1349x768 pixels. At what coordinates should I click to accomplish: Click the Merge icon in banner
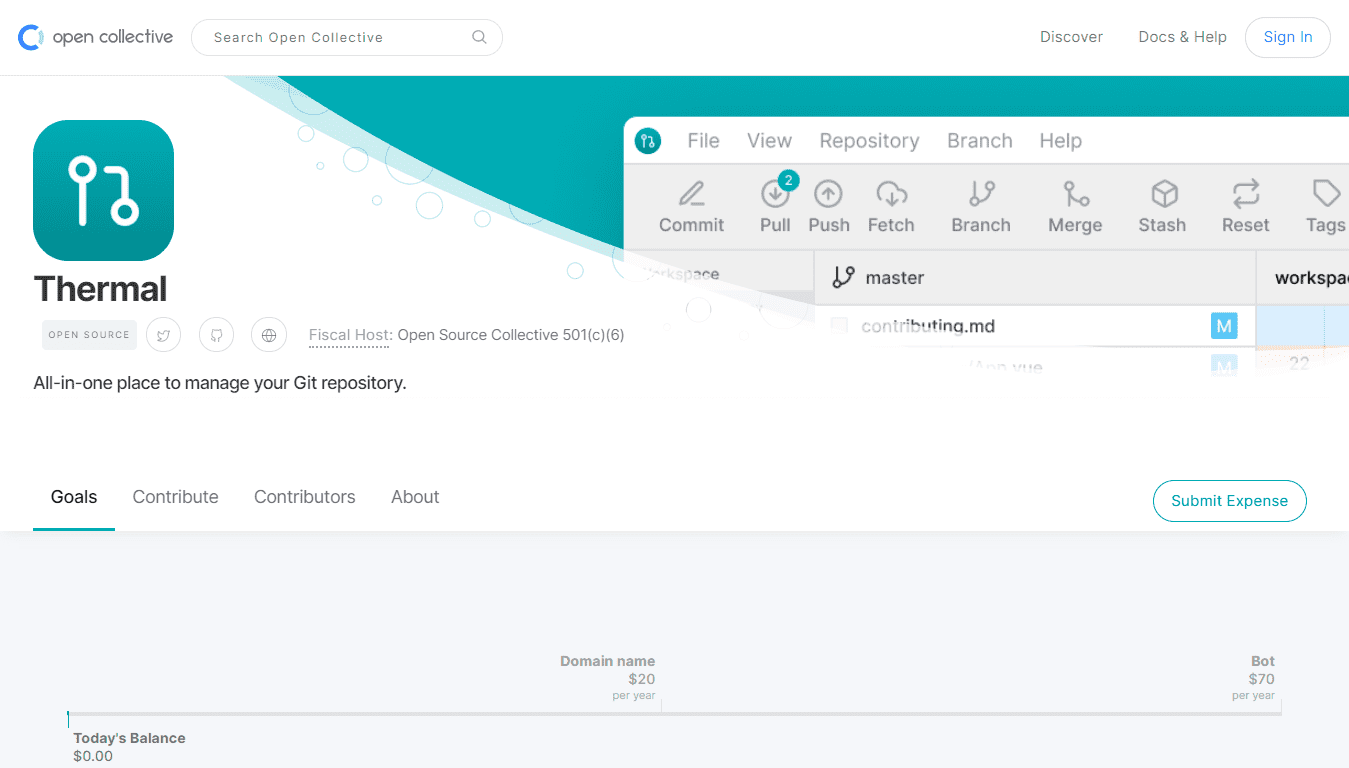click(x=1076, y=193)
